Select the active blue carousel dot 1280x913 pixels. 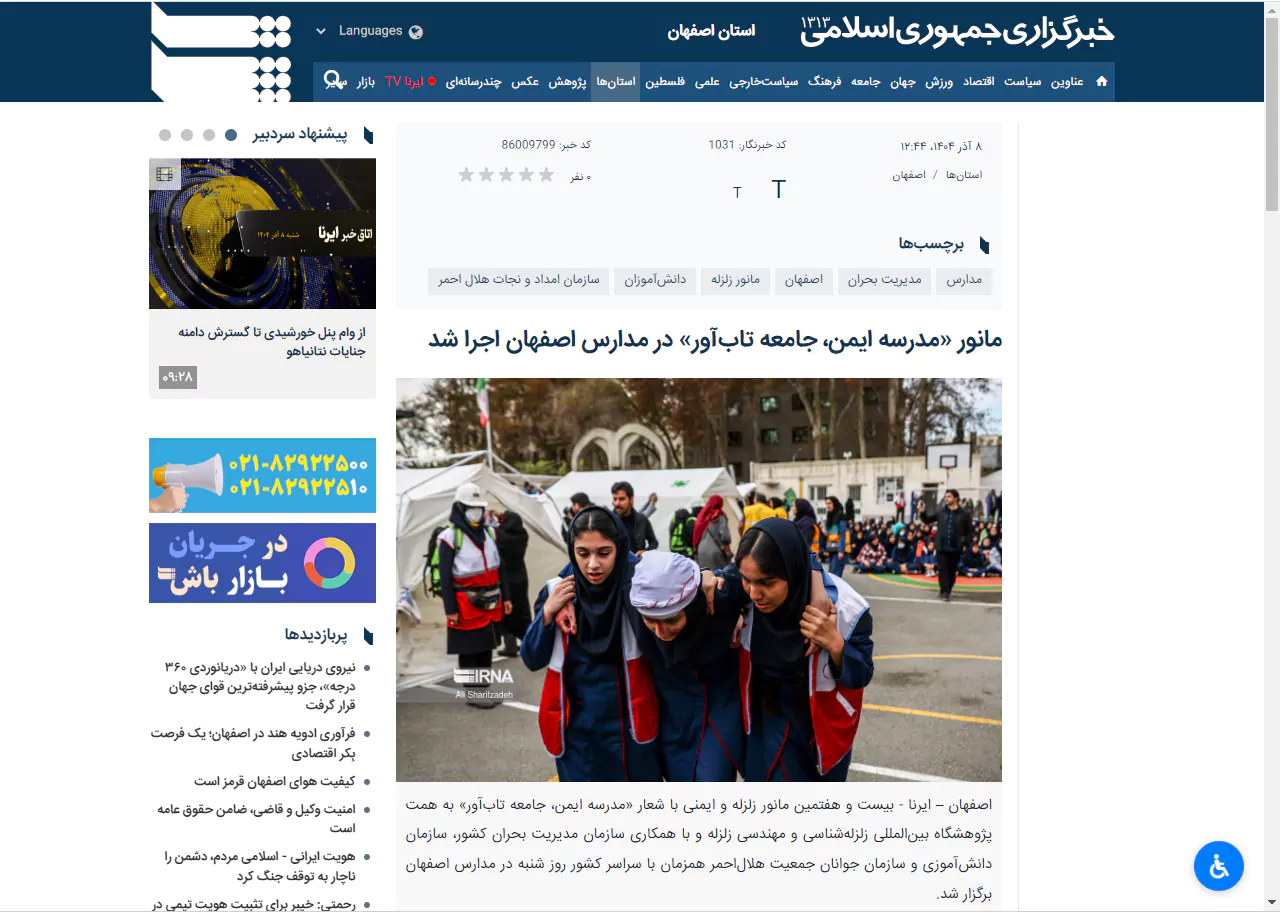click(x=231, y=135)
